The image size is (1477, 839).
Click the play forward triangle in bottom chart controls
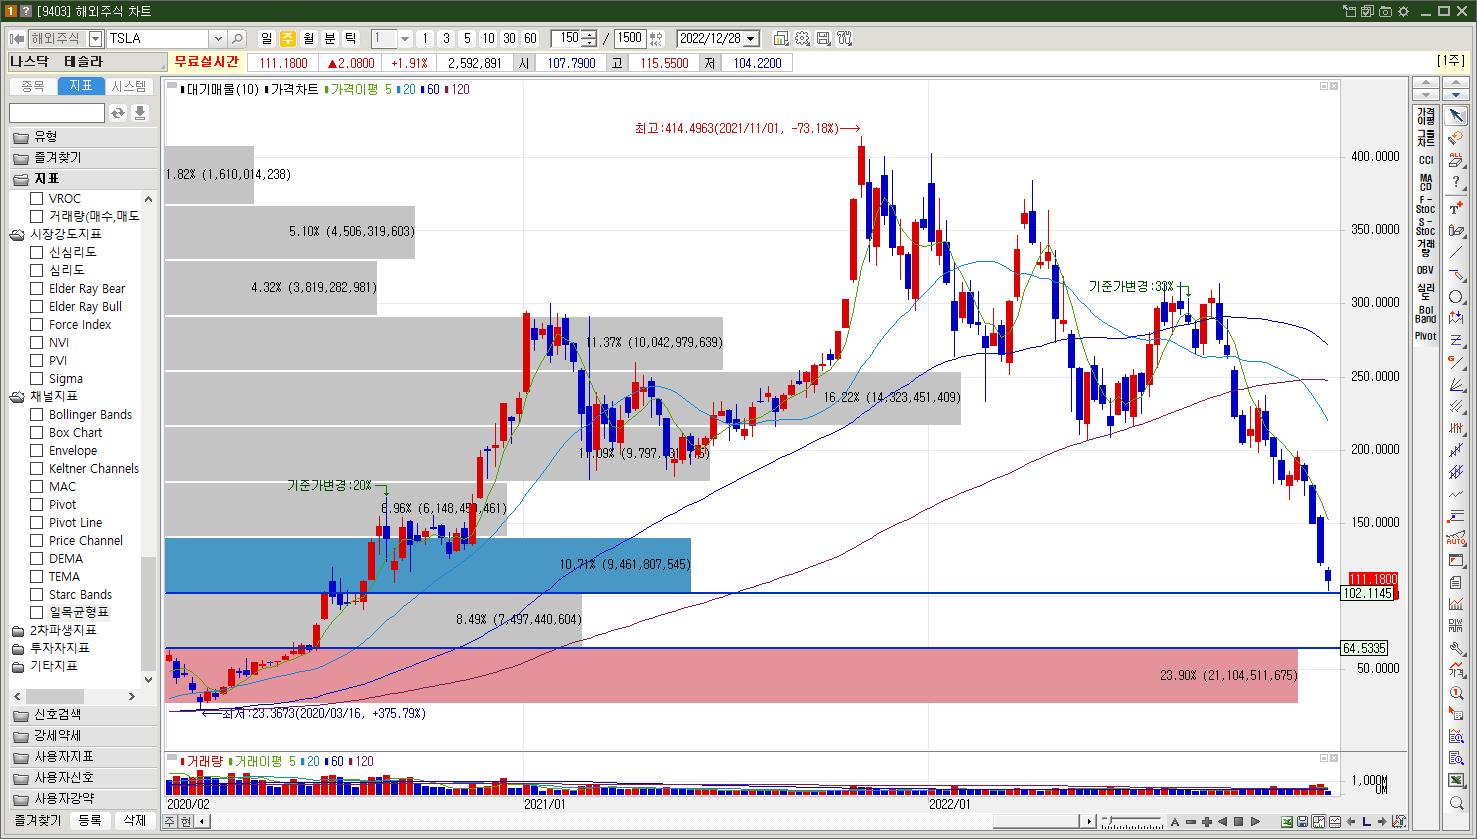click(1254, 822)
